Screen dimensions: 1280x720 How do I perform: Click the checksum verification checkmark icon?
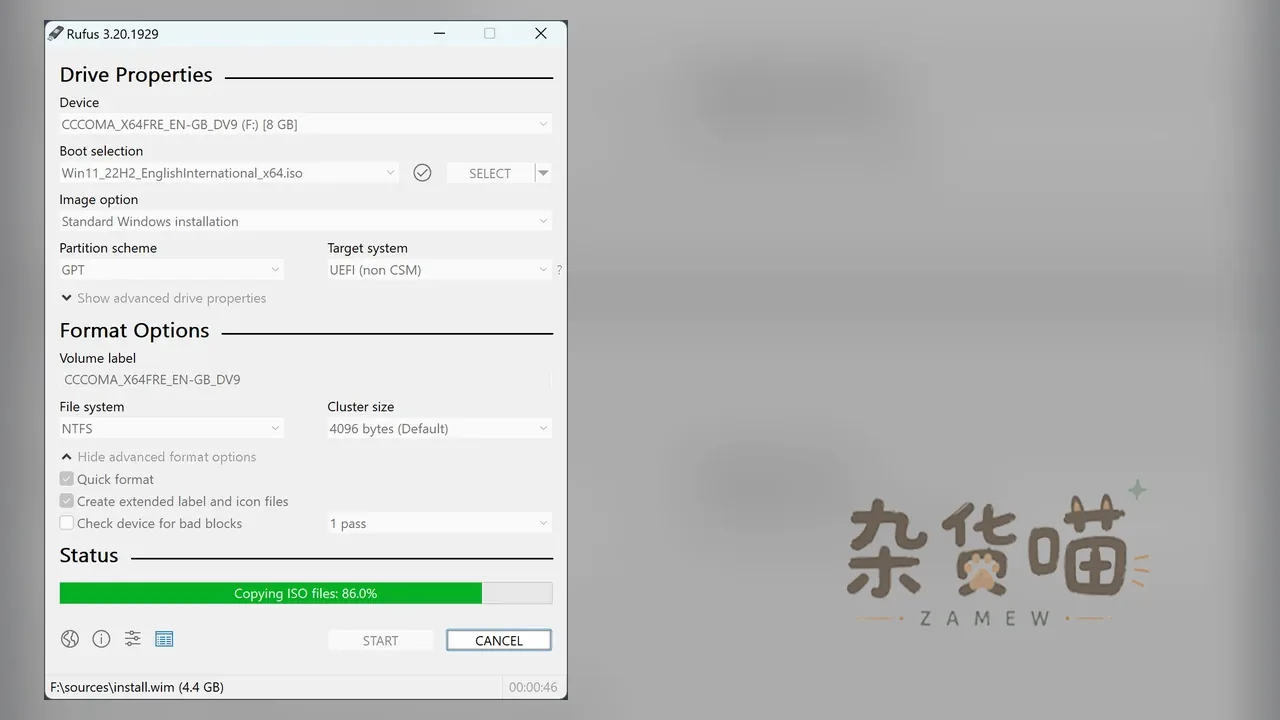tap(422, 173)
